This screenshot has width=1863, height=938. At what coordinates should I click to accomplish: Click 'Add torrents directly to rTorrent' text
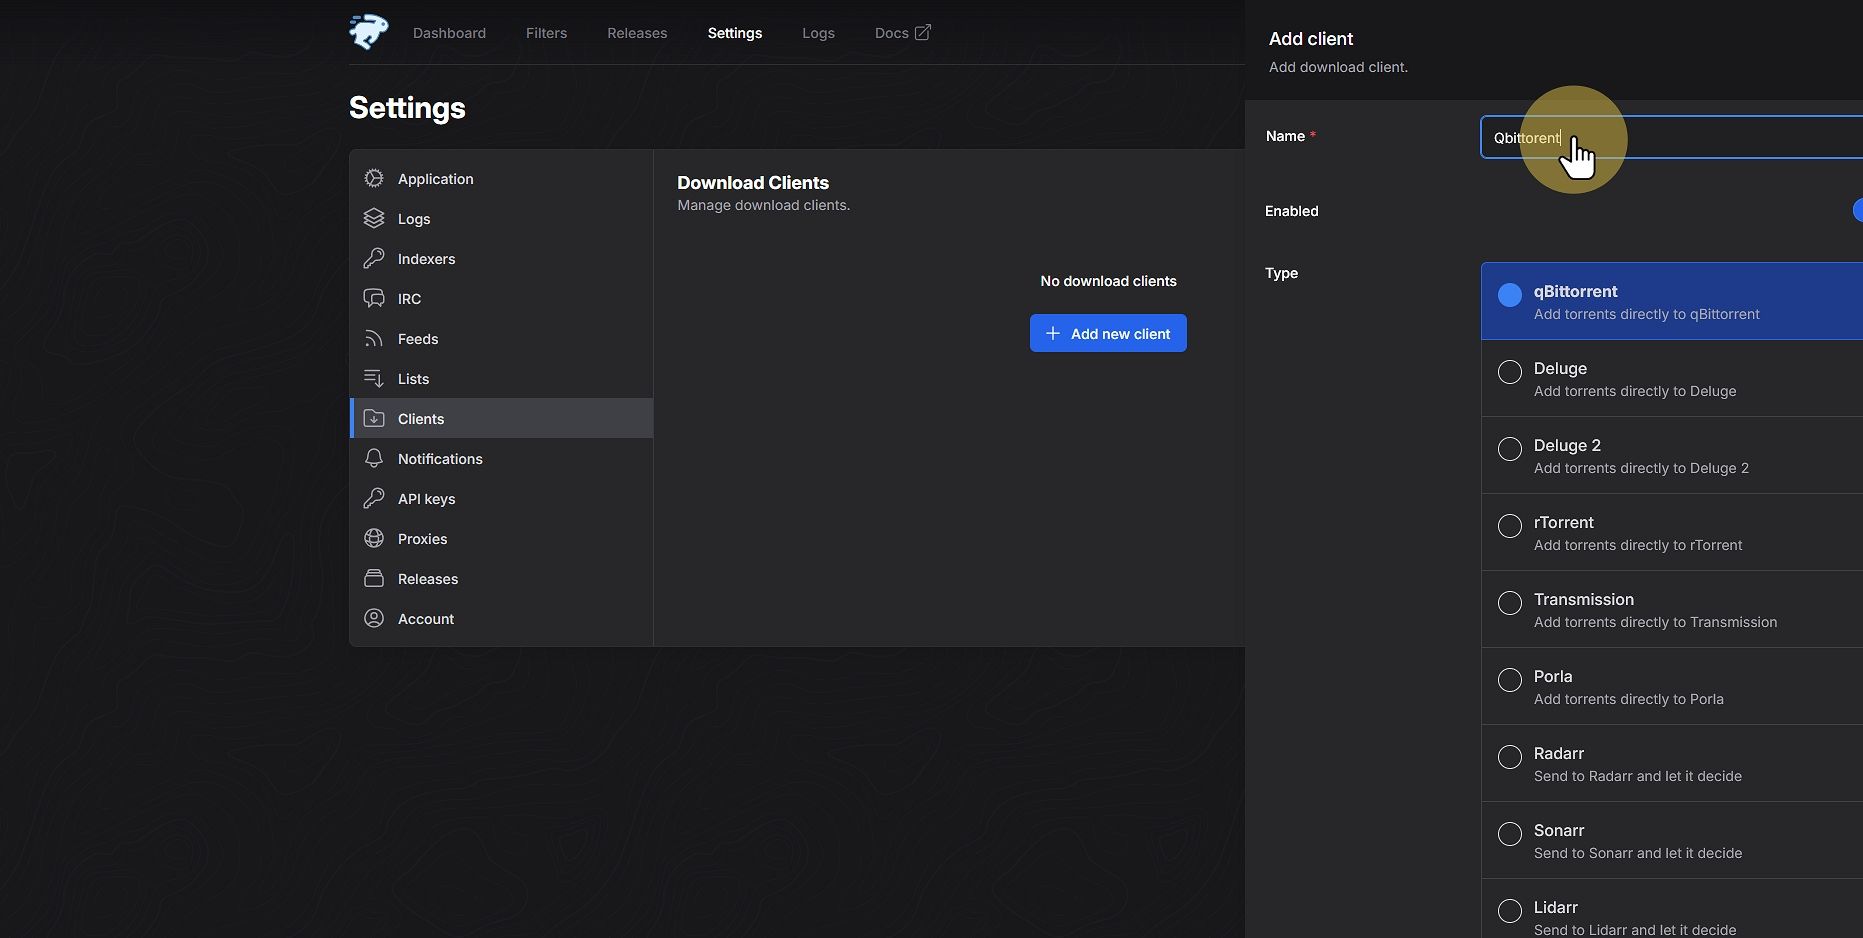coord(1638,545)
